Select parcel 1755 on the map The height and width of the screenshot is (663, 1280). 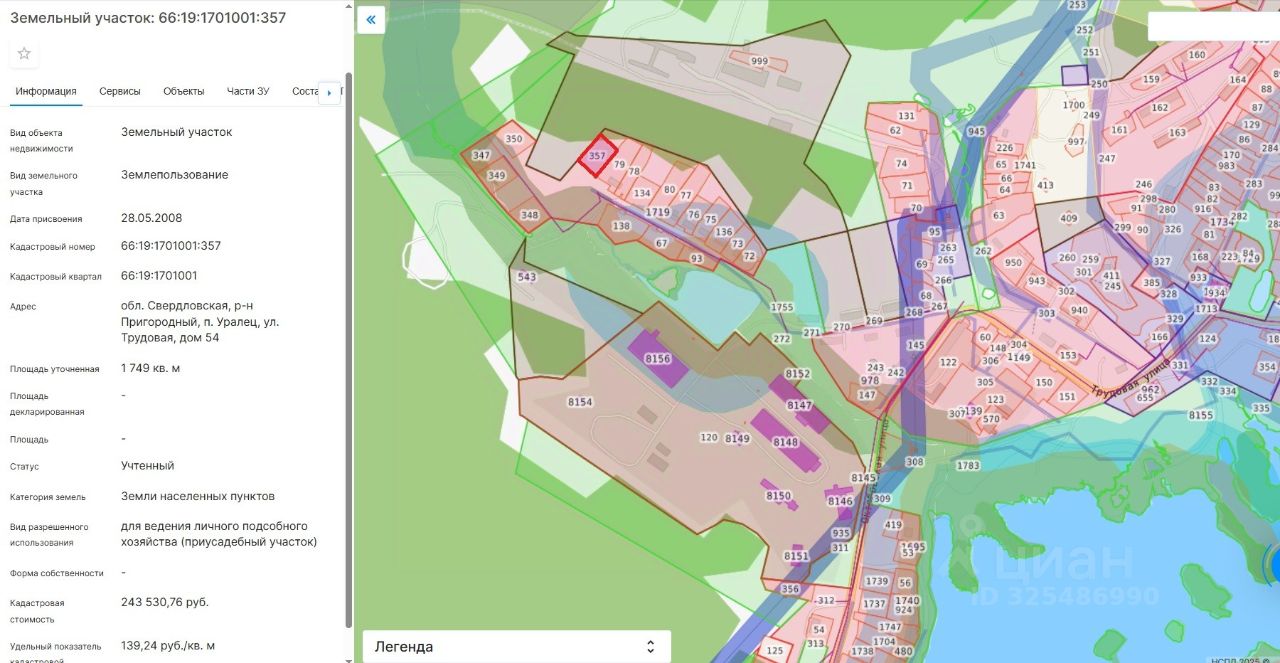tap(782, 307)
